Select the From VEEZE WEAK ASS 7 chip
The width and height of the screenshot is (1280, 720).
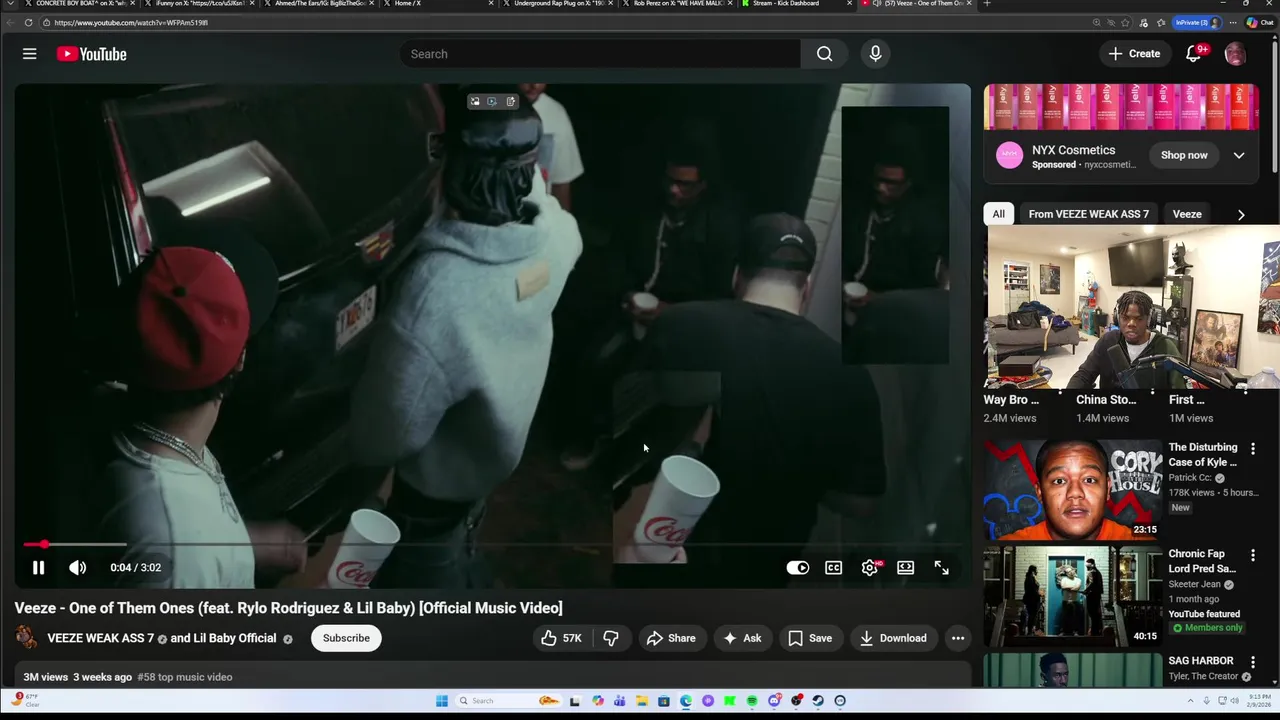click(1088, 214)
